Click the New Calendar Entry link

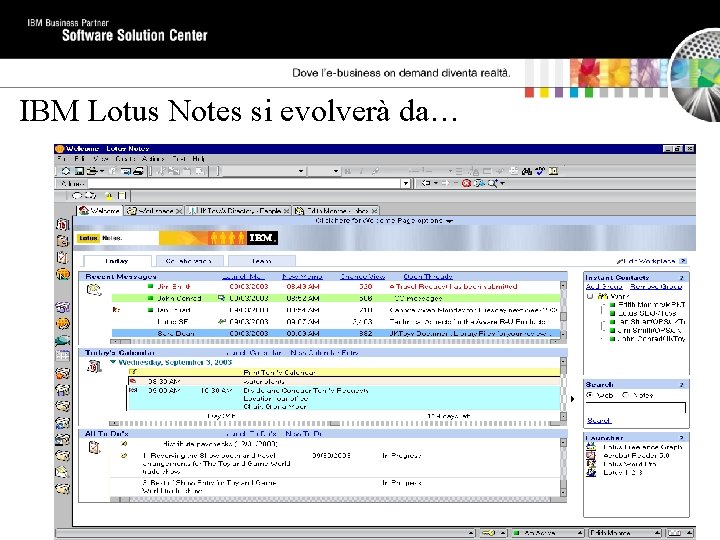coord(324,353)
